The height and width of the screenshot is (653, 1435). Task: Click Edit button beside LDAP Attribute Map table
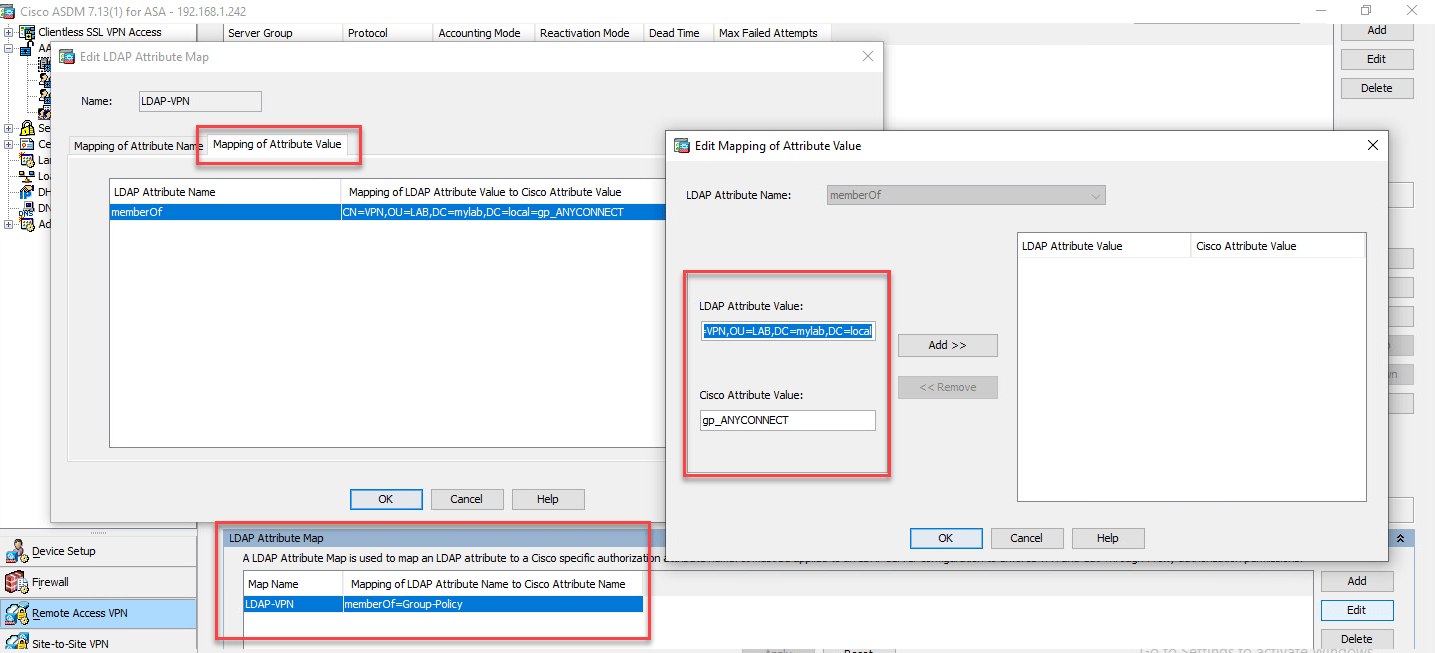[x=1356, y=610]
